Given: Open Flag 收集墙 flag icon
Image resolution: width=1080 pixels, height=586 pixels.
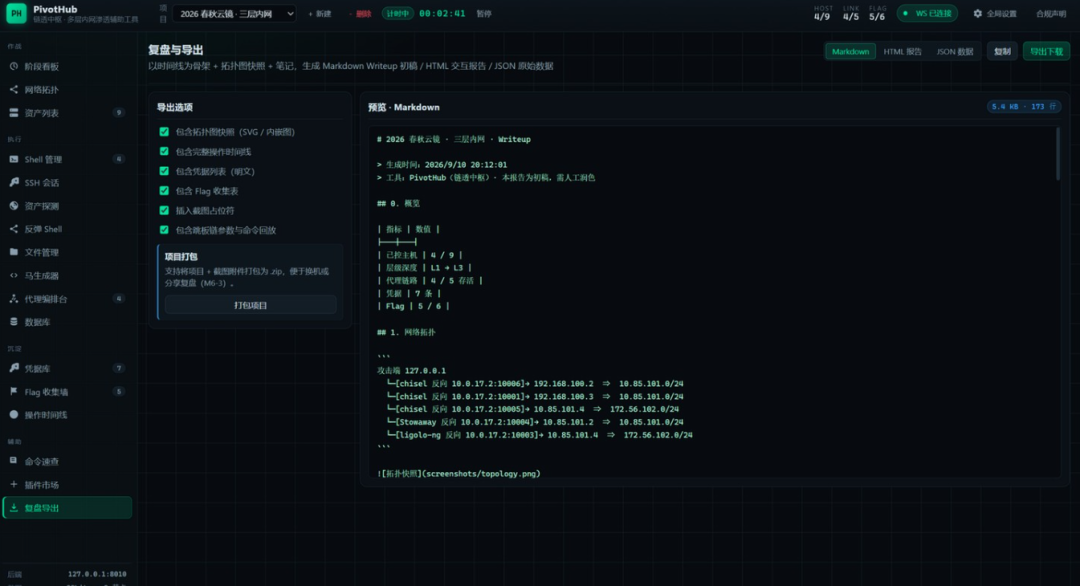Looking at the screenshot, I should pyautogui.click(x=14, y=392).
